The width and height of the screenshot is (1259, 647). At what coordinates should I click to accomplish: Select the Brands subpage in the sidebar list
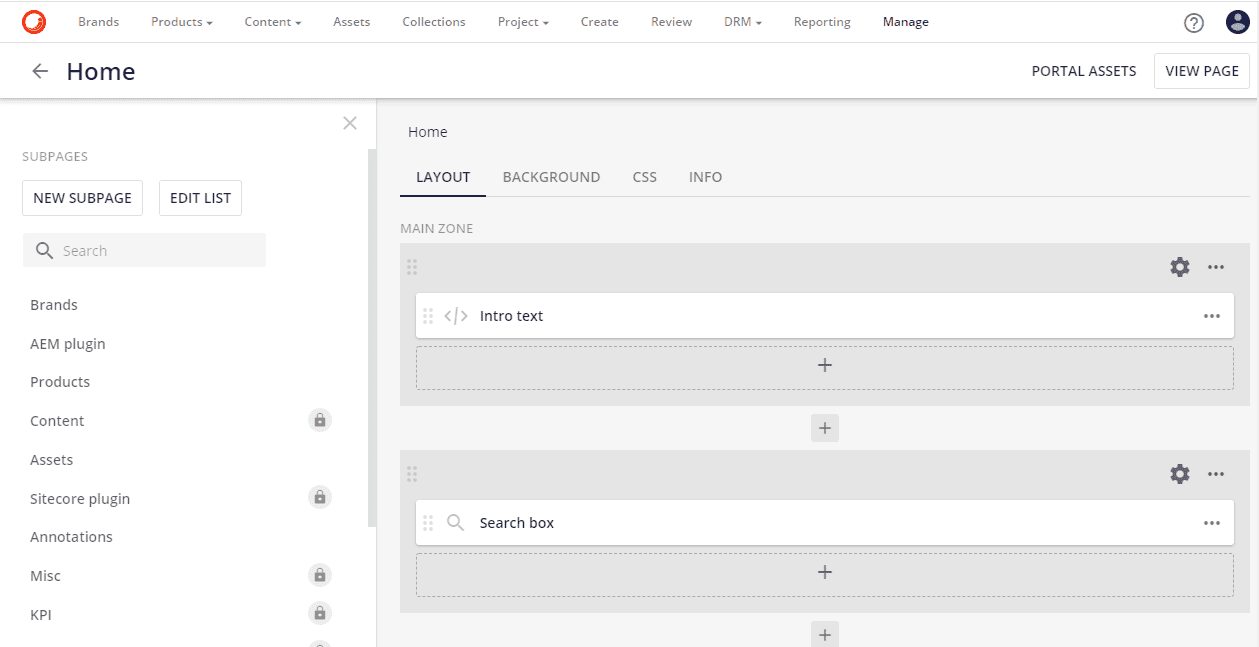54,305
